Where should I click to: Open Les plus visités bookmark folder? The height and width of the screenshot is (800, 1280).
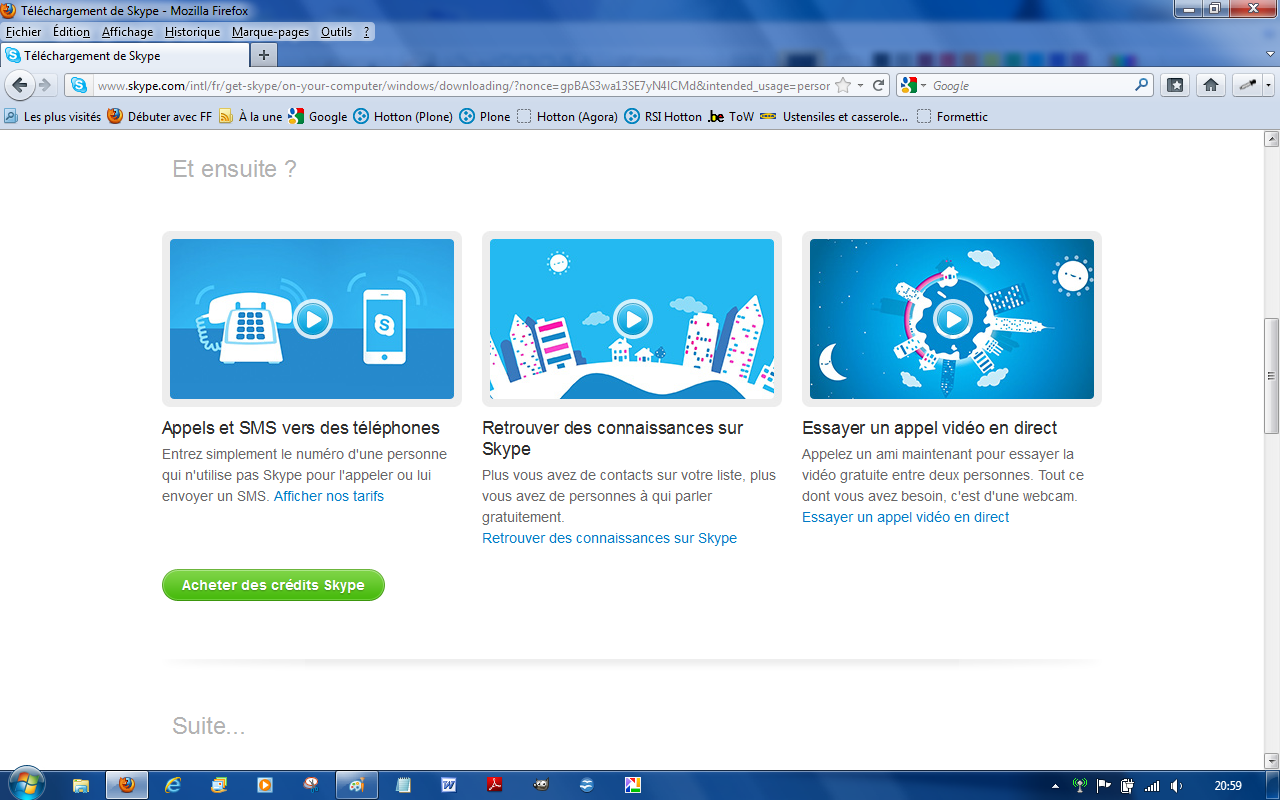(53, 117)
